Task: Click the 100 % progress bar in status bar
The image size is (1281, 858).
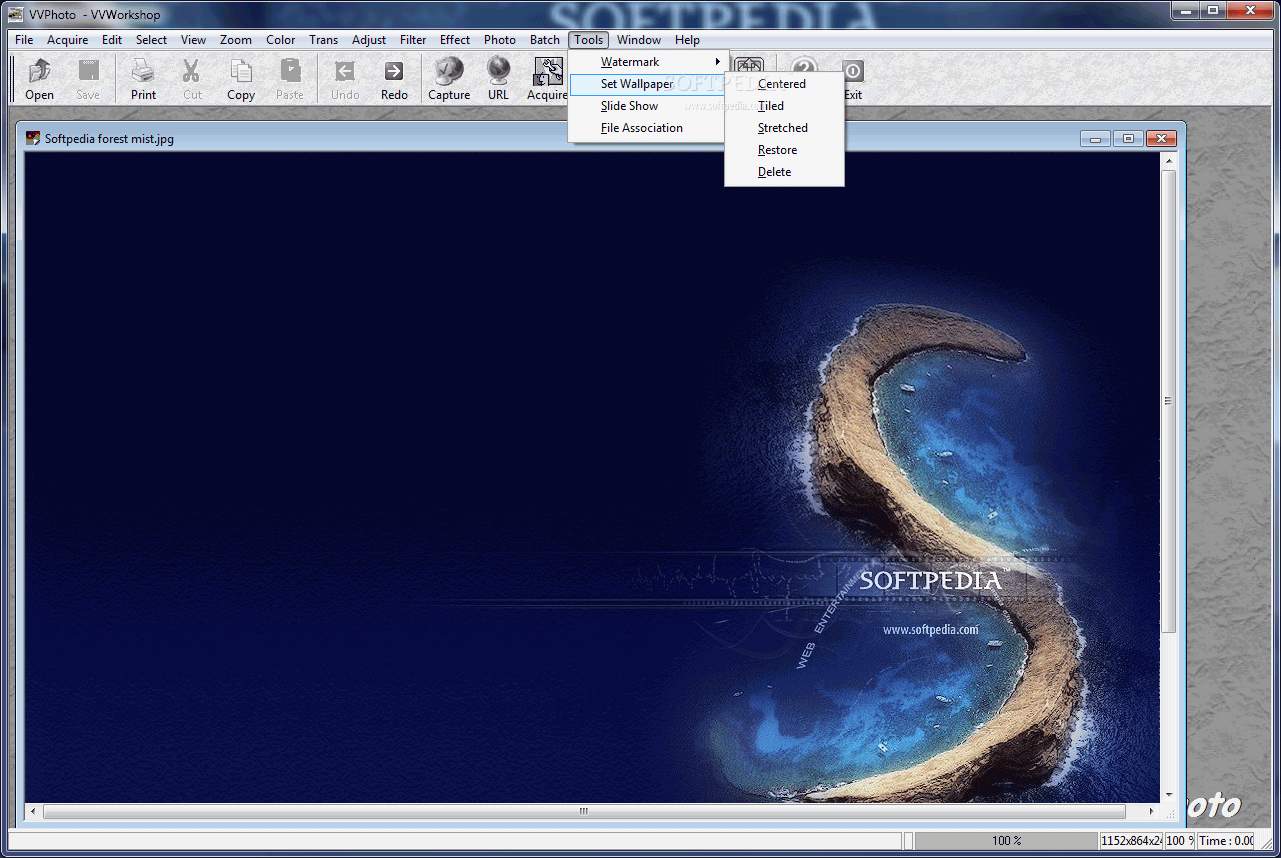Action: [1006, 841]
